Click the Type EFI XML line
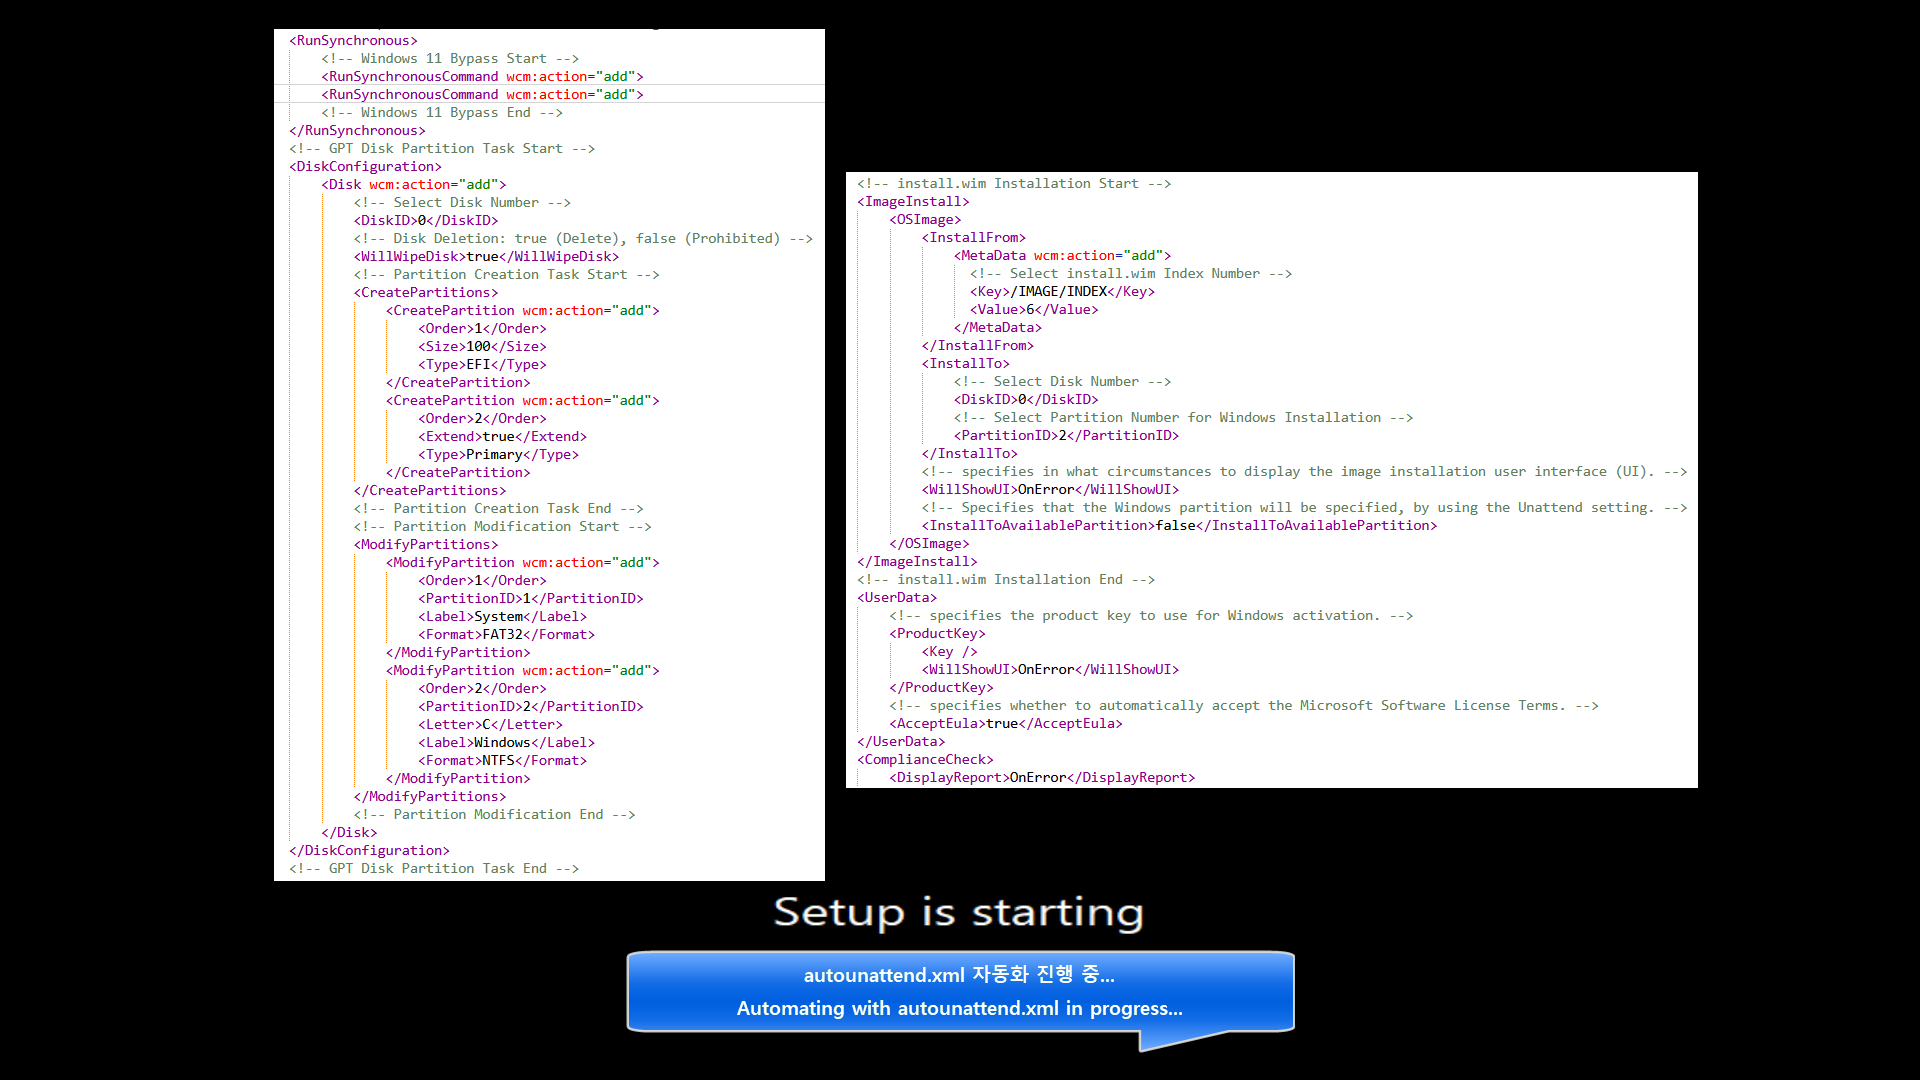Image resolution: width=1920 pixels, height=1080 pixels. click(482, 365)
